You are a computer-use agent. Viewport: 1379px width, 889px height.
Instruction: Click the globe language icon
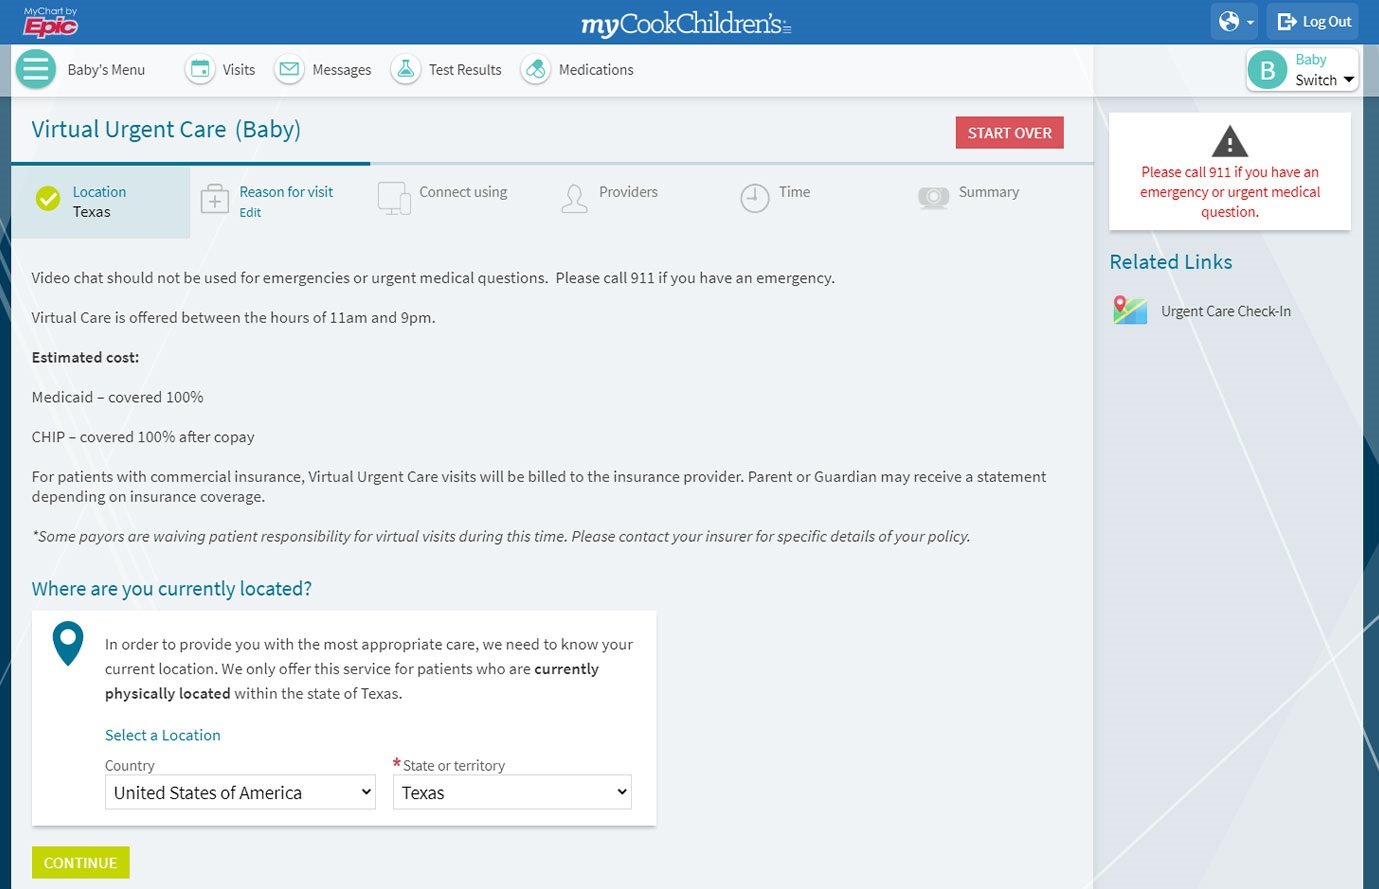click(x=1234, y=22)
